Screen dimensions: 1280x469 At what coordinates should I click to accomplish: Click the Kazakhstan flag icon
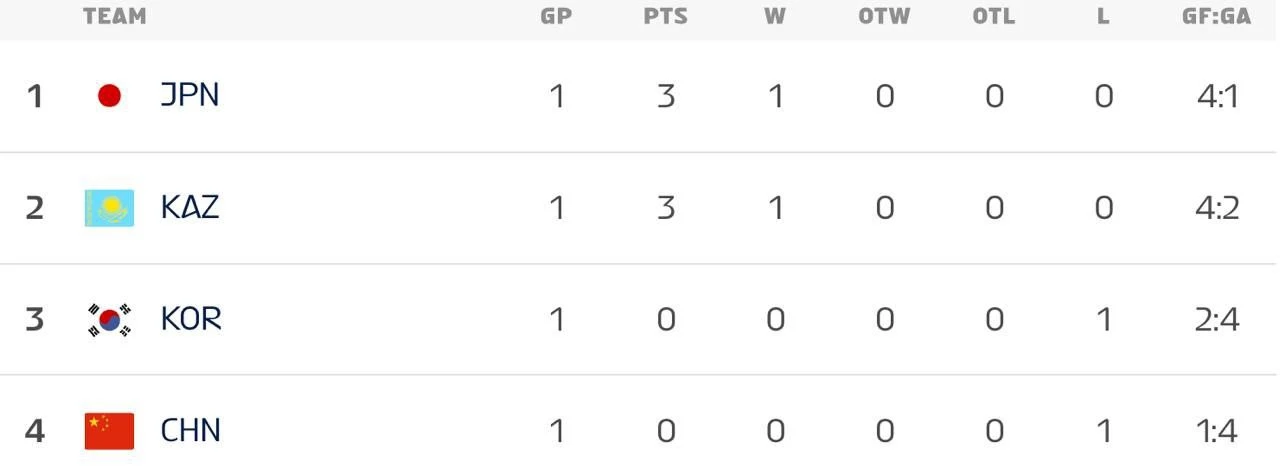tap(109, 208)
